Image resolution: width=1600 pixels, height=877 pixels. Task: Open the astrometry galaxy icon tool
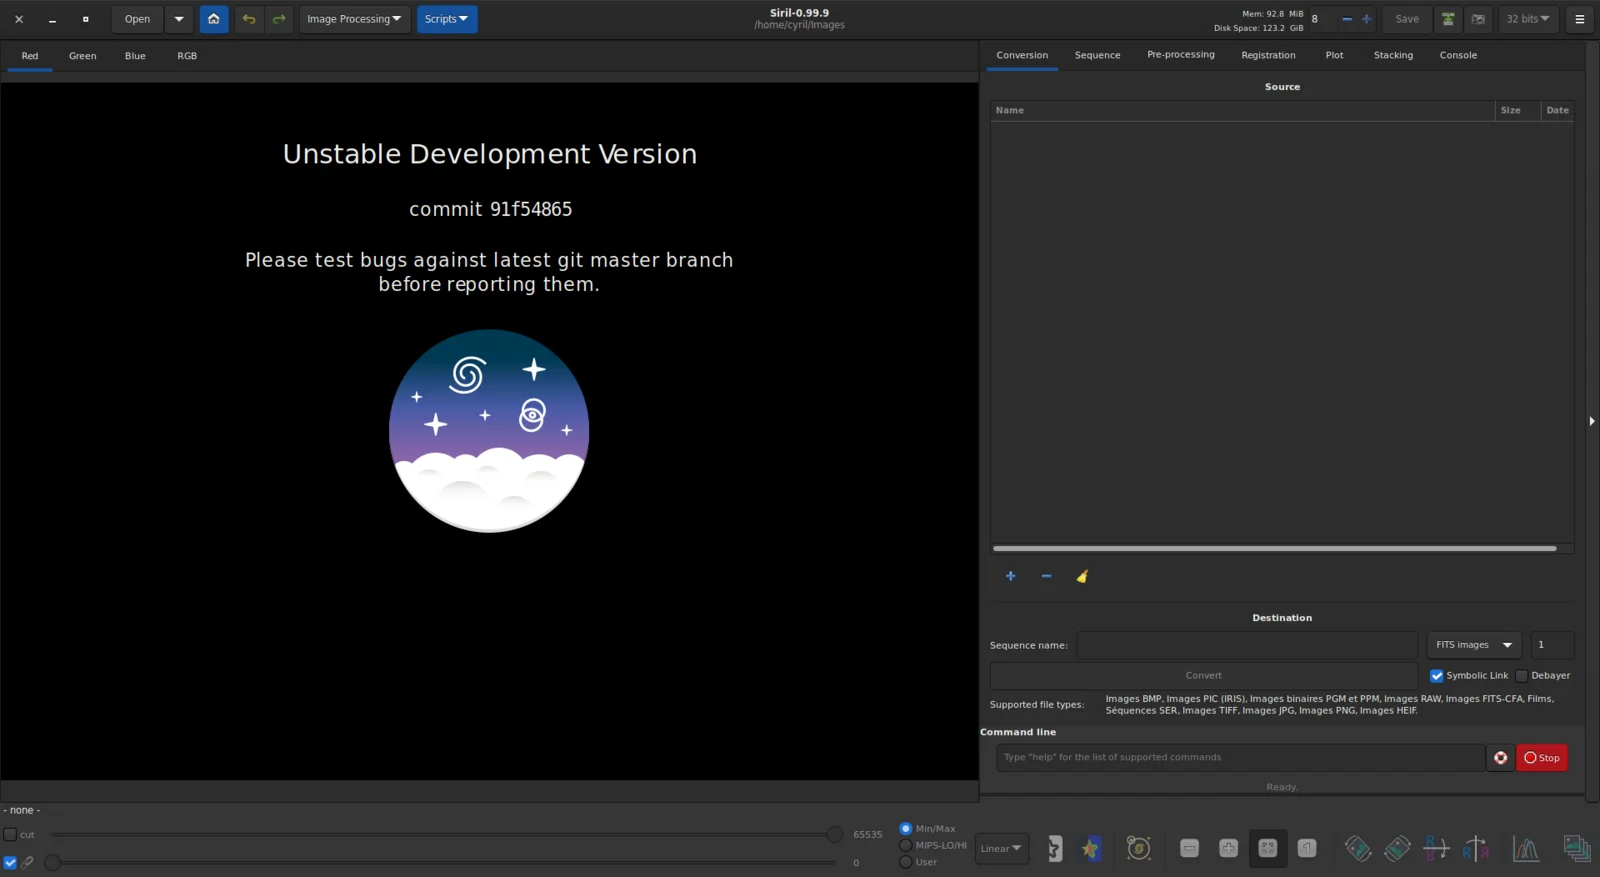pyautogui.click(x=1139, y=849)
